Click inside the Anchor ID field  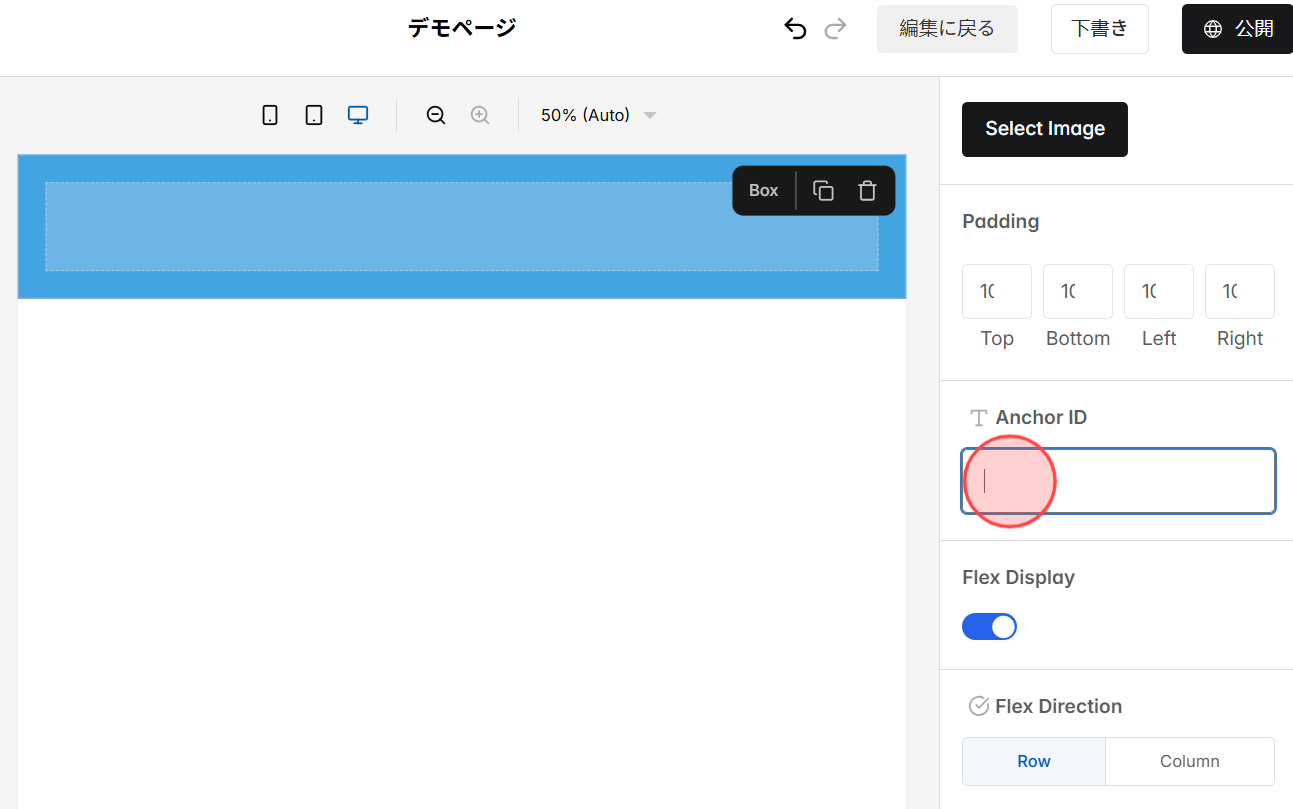[1117, 481]
